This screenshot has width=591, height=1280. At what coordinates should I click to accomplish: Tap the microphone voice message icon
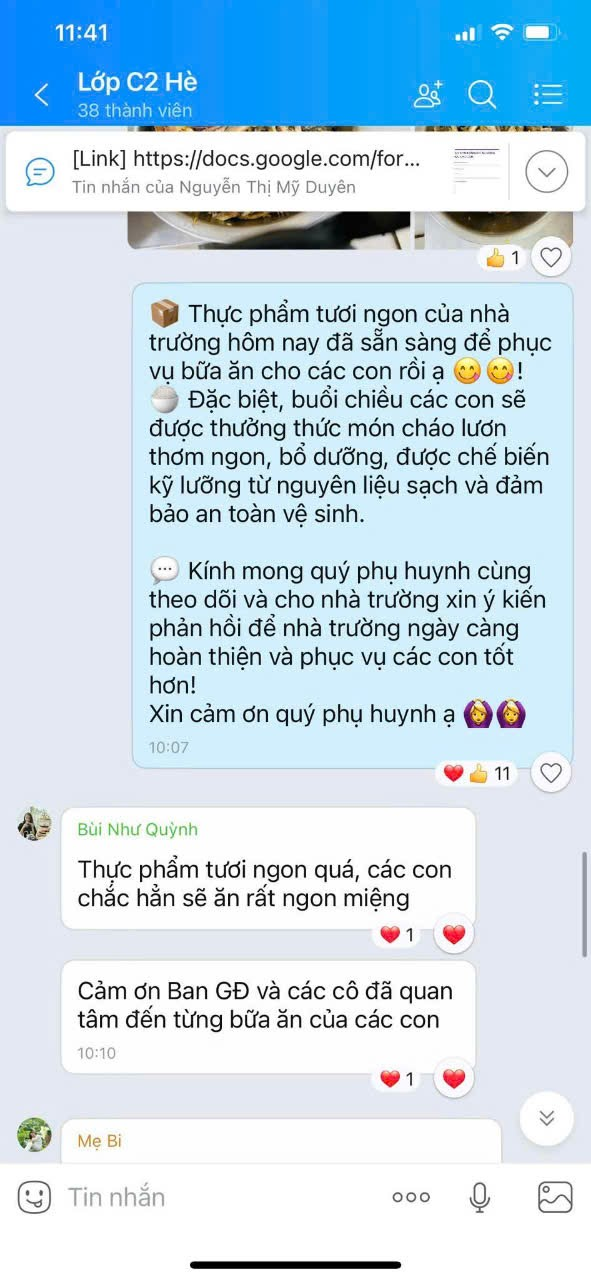tap(480, 1197)
